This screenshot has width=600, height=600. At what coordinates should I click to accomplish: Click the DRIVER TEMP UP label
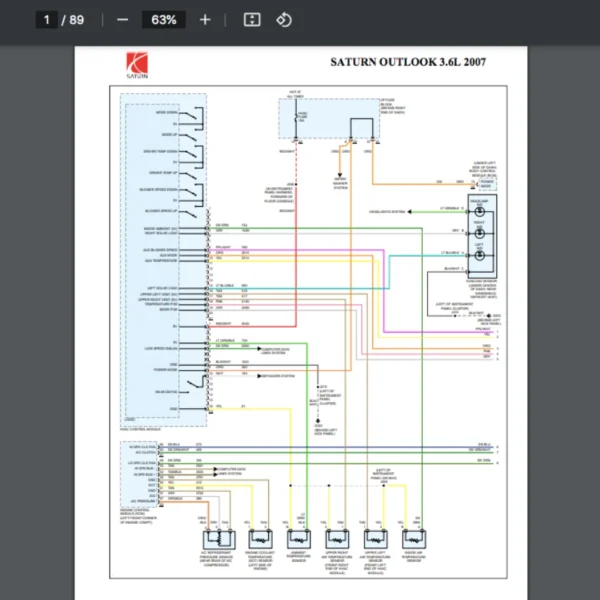point(163,173)
